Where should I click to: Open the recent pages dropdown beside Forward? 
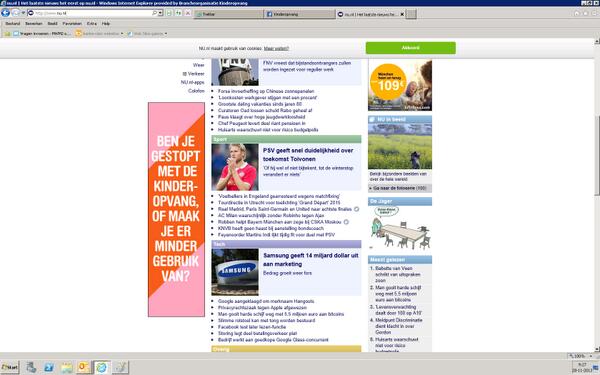(23, 13)
